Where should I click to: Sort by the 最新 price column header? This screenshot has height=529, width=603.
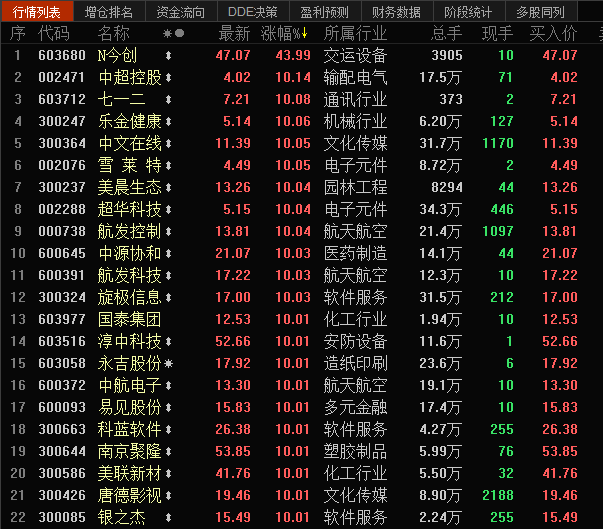(234, 33)
